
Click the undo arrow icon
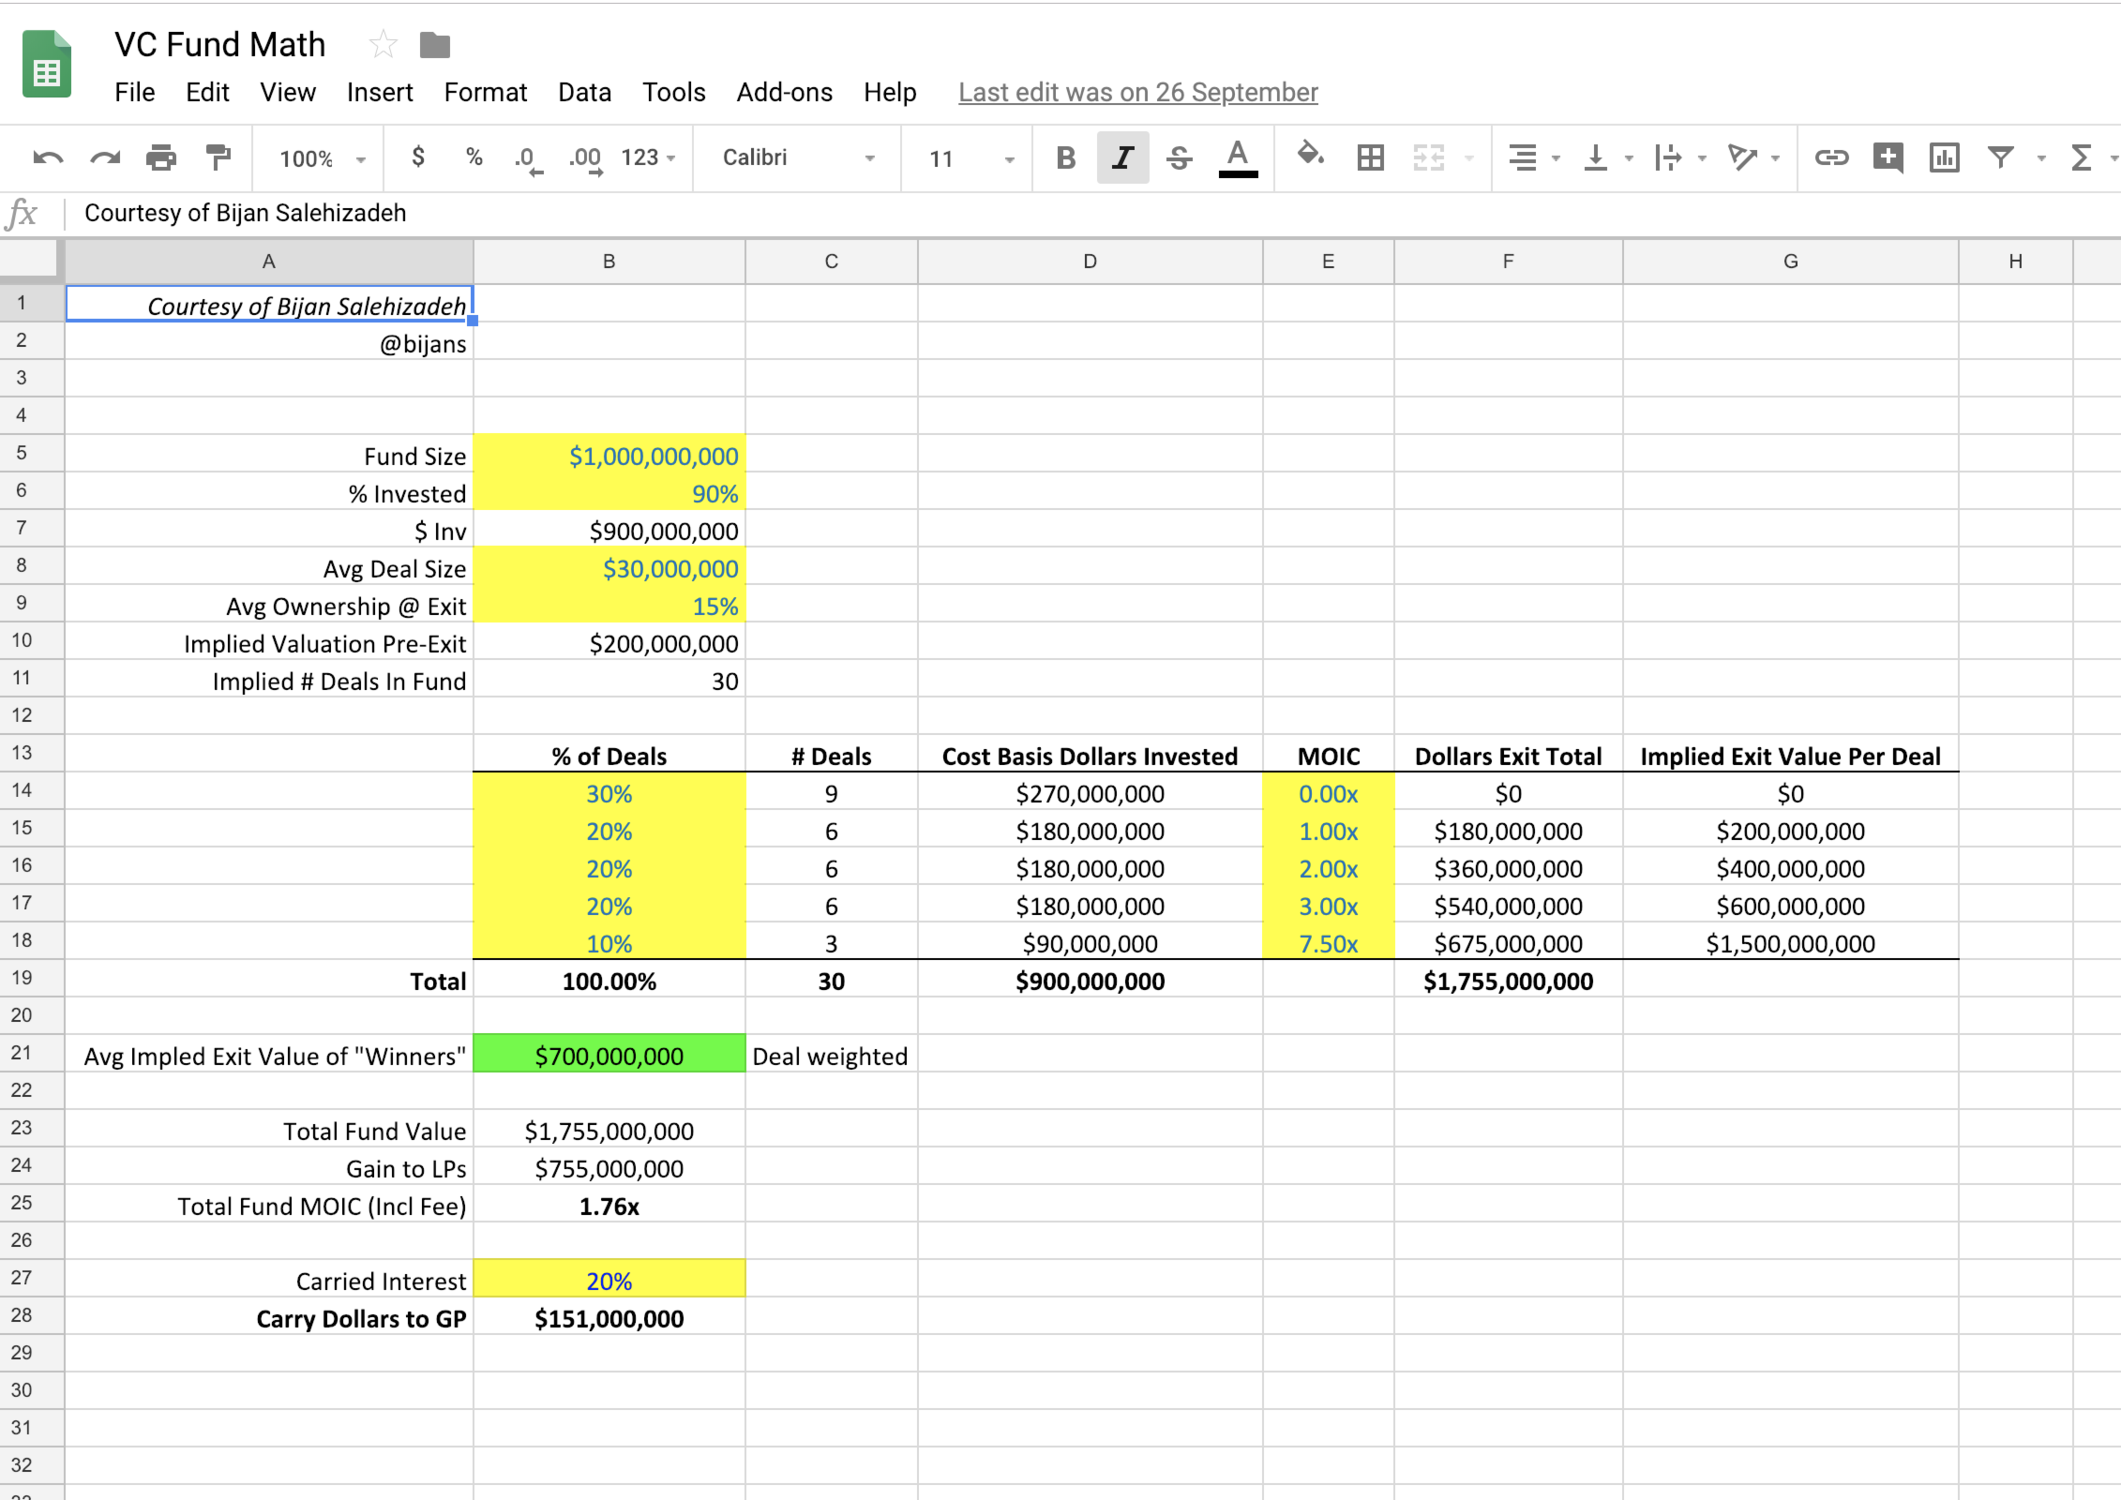(x=47, y=158)
